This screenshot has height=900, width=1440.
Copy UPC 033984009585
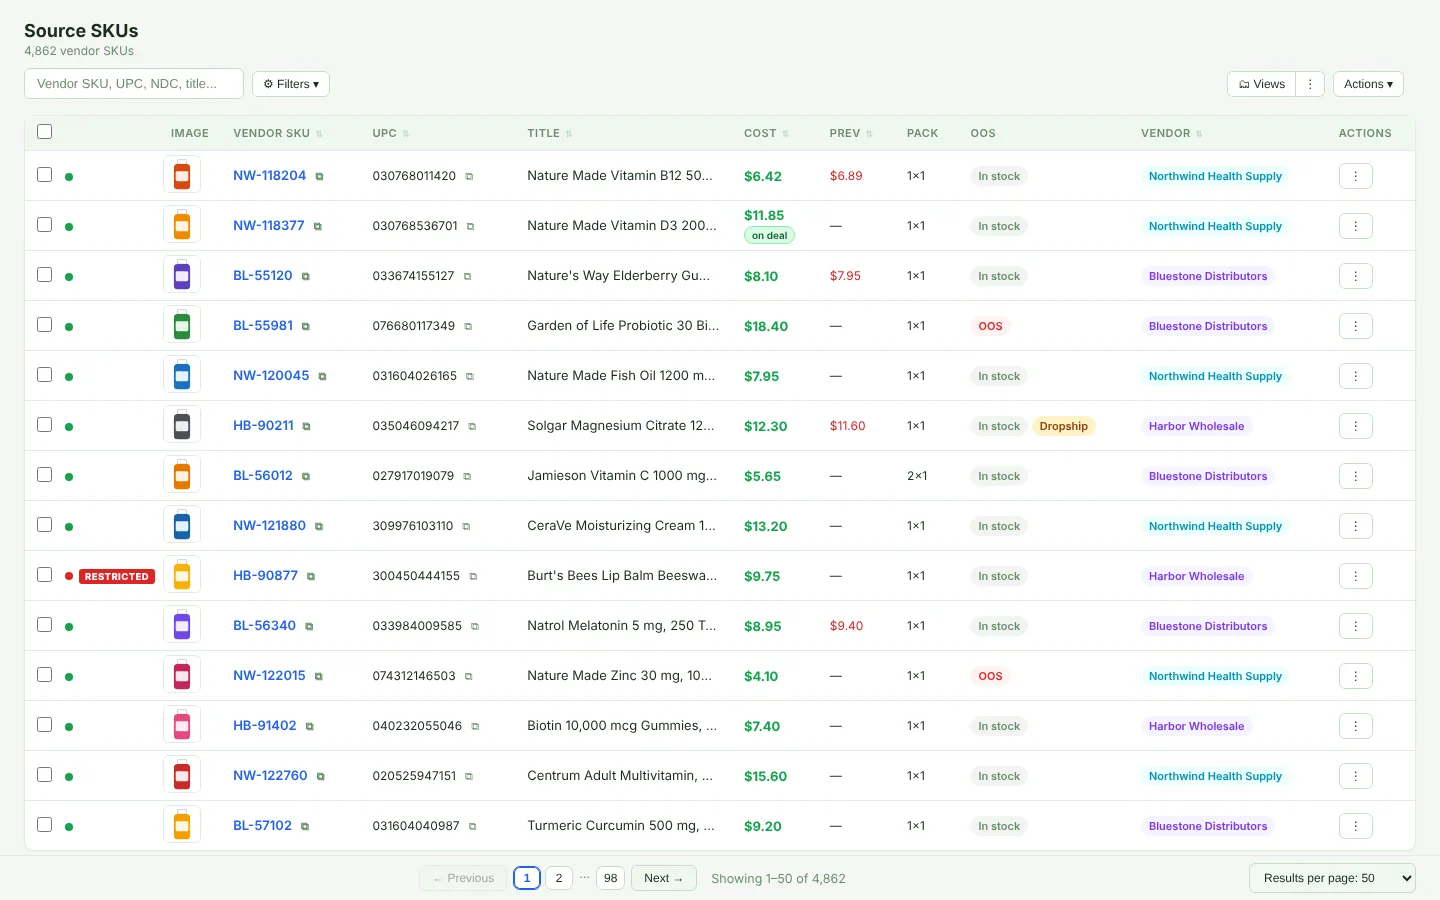coord(475,626)
